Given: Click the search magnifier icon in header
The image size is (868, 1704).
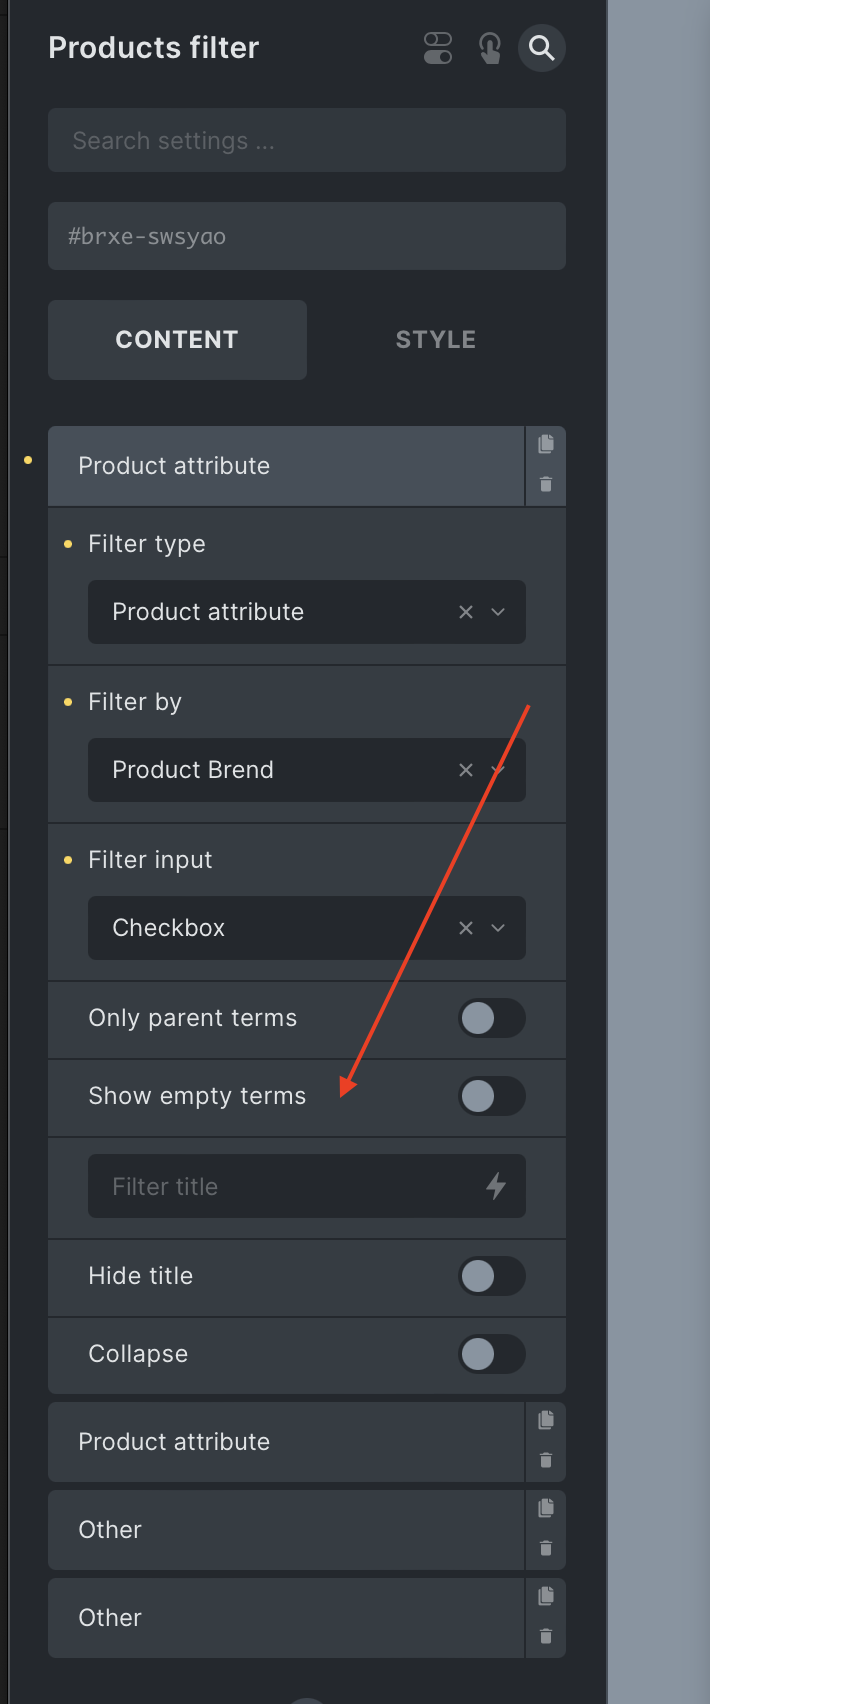Looking at the screenshot, I should (x=542, y=48).
